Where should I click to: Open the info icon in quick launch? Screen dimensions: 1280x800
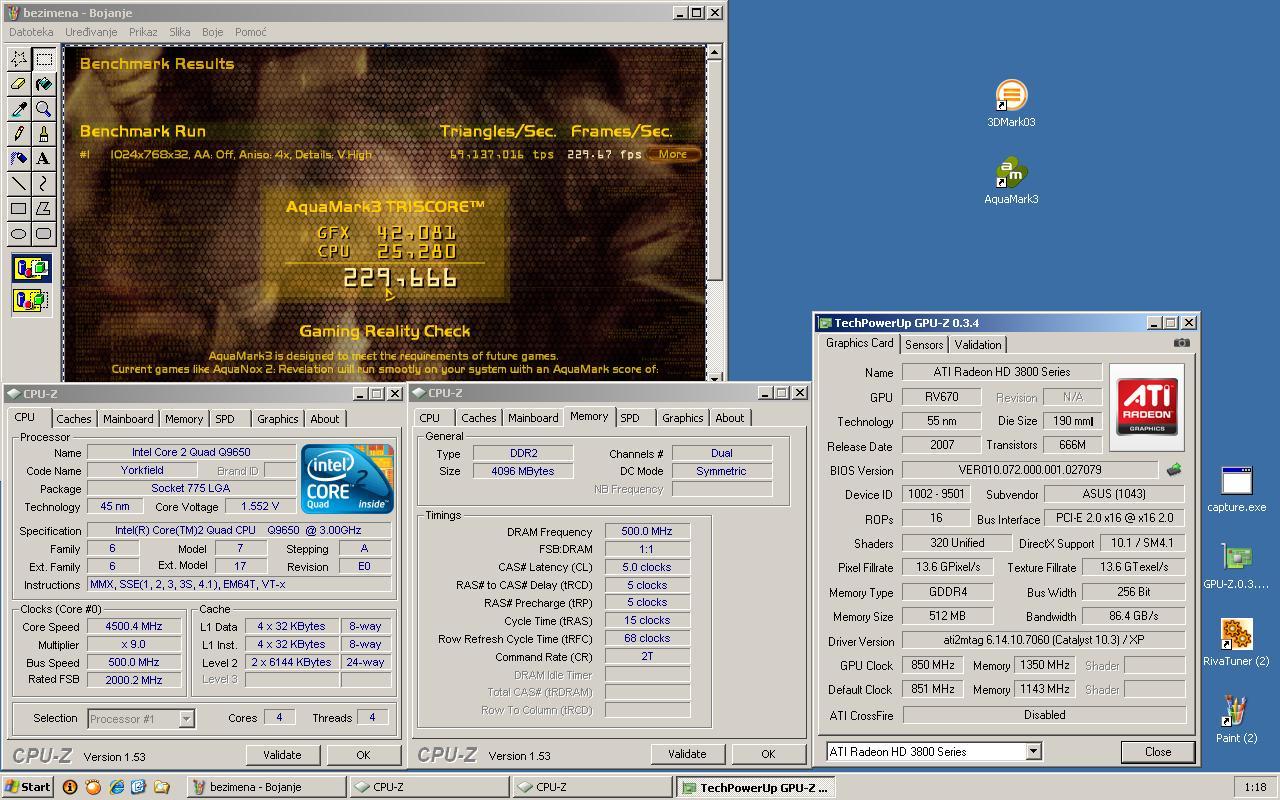[70, 787]
